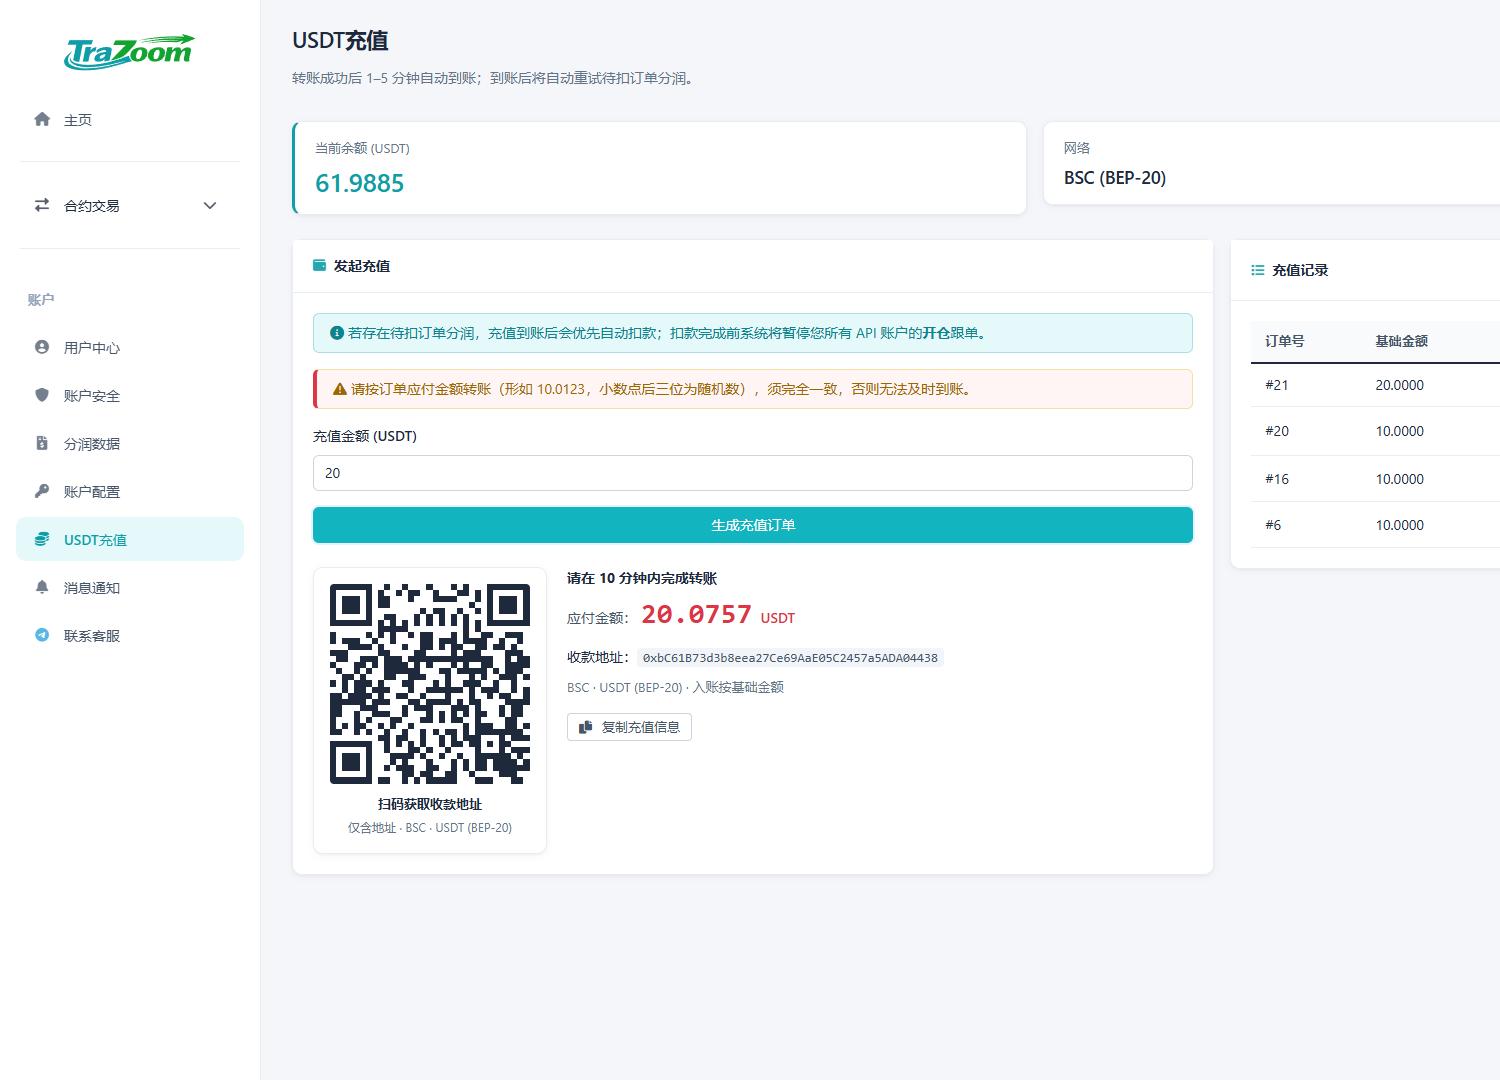Viewport: 1500px width, 1080px height.
Task: Click the 10.0000 amount for order #16
Action: click(x=1399, y=479)
